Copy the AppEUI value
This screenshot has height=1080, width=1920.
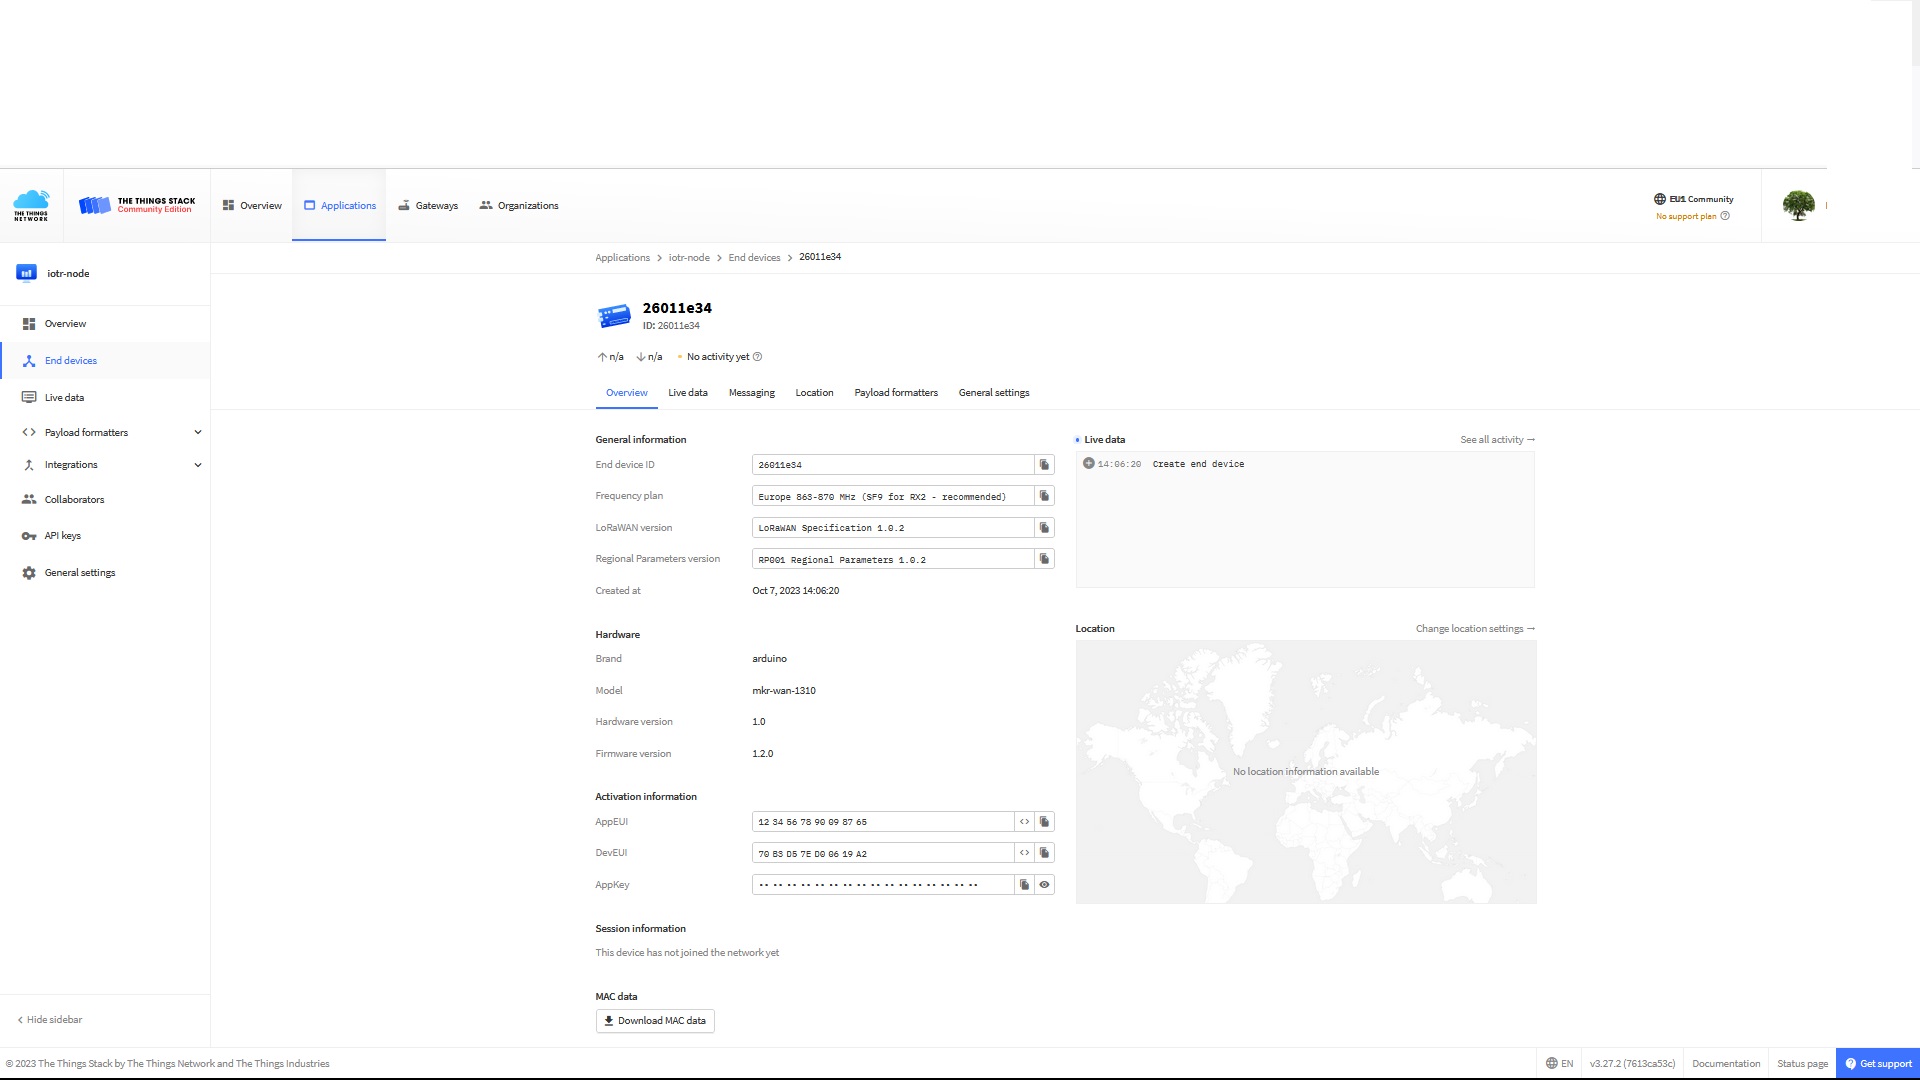point(1044,822)
